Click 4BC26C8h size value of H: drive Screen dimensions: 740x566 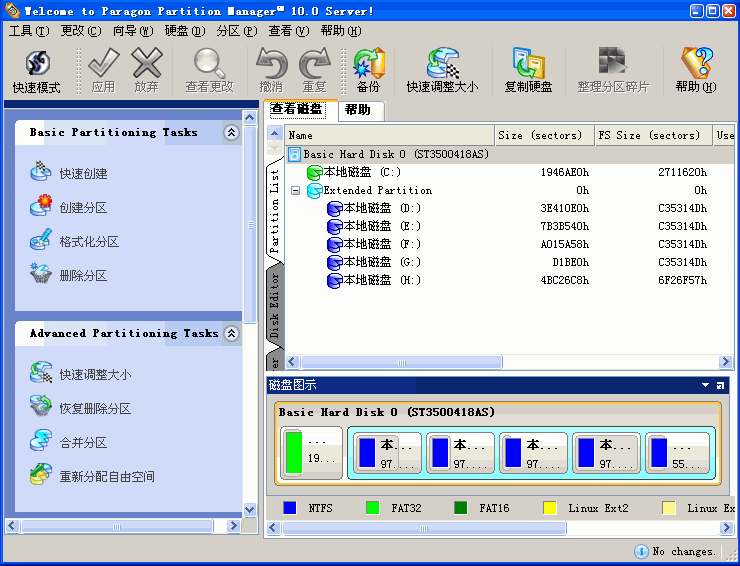(x=564, y=280)
